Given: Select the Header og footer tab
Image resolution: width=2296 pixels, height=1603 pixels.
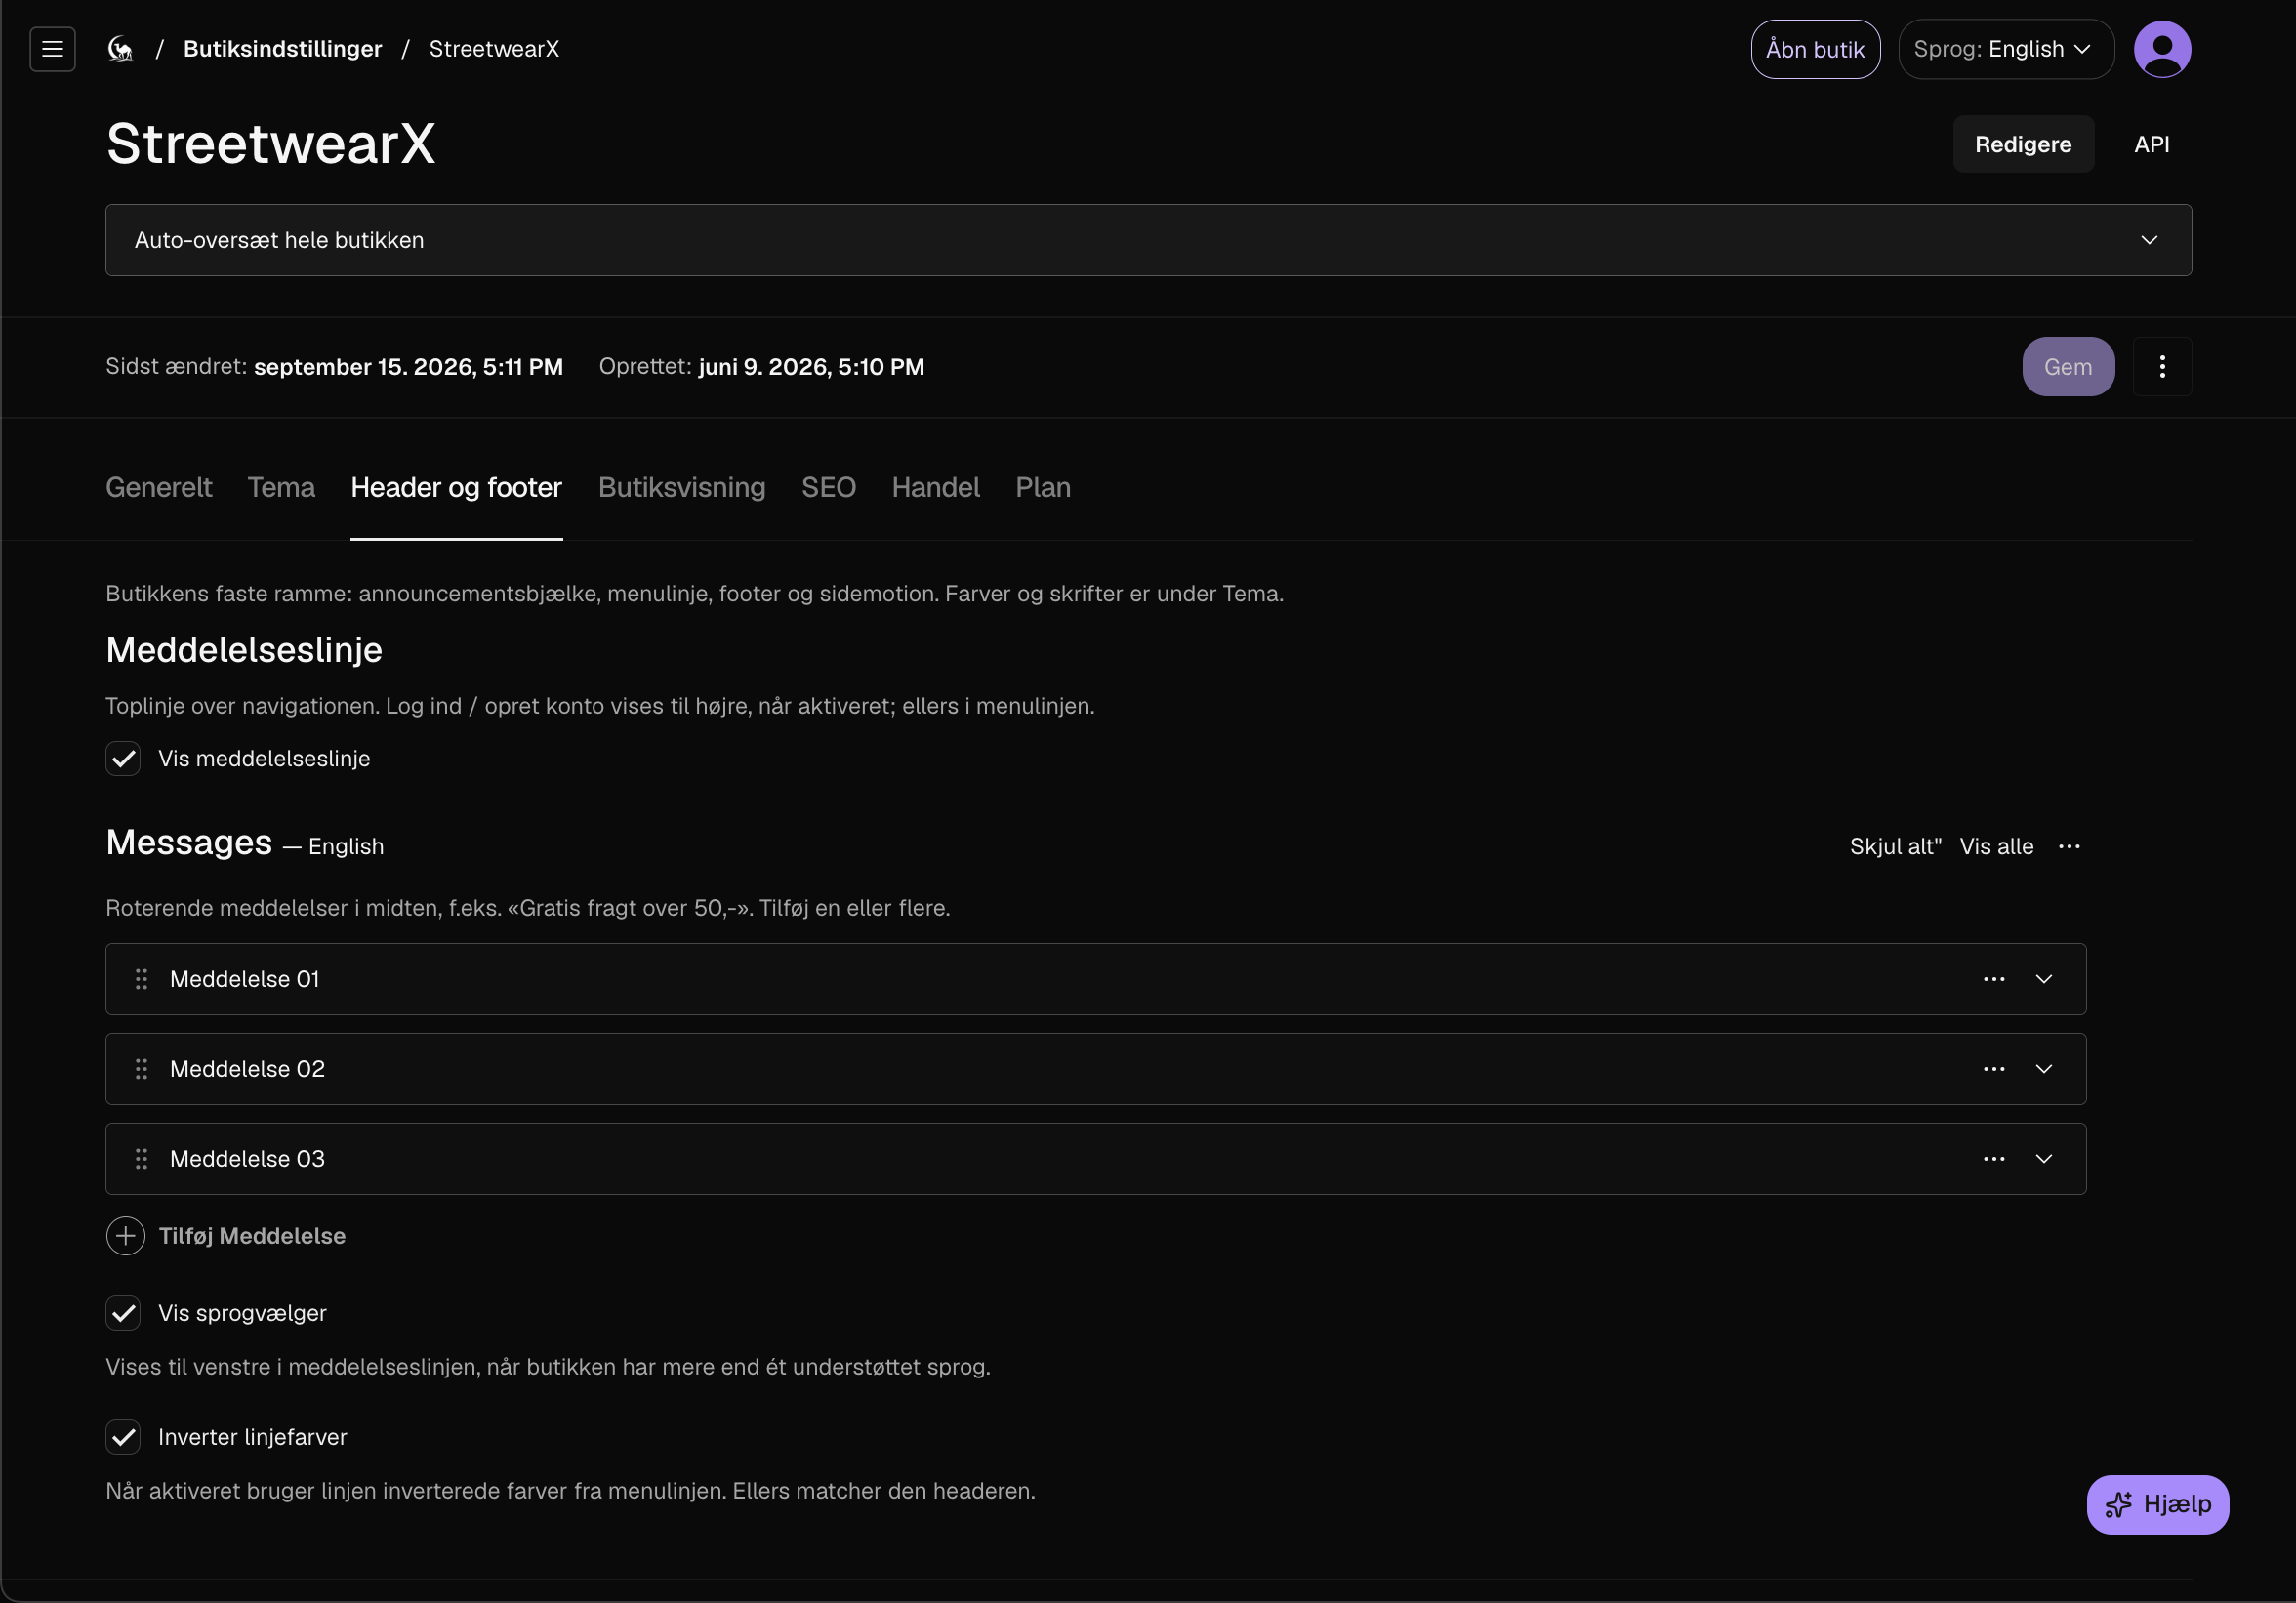Looking at the screenshot, I should [x=456, y=487].
